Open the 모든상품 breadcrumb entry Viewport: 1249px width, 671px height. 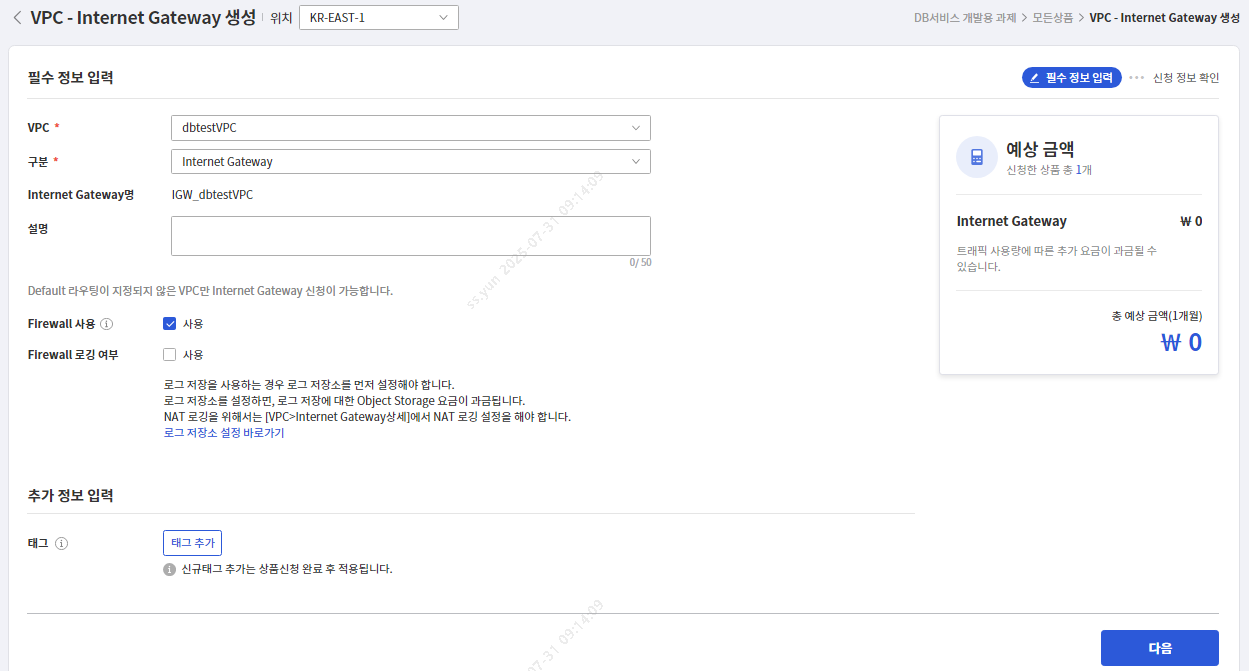point(1051,17)
